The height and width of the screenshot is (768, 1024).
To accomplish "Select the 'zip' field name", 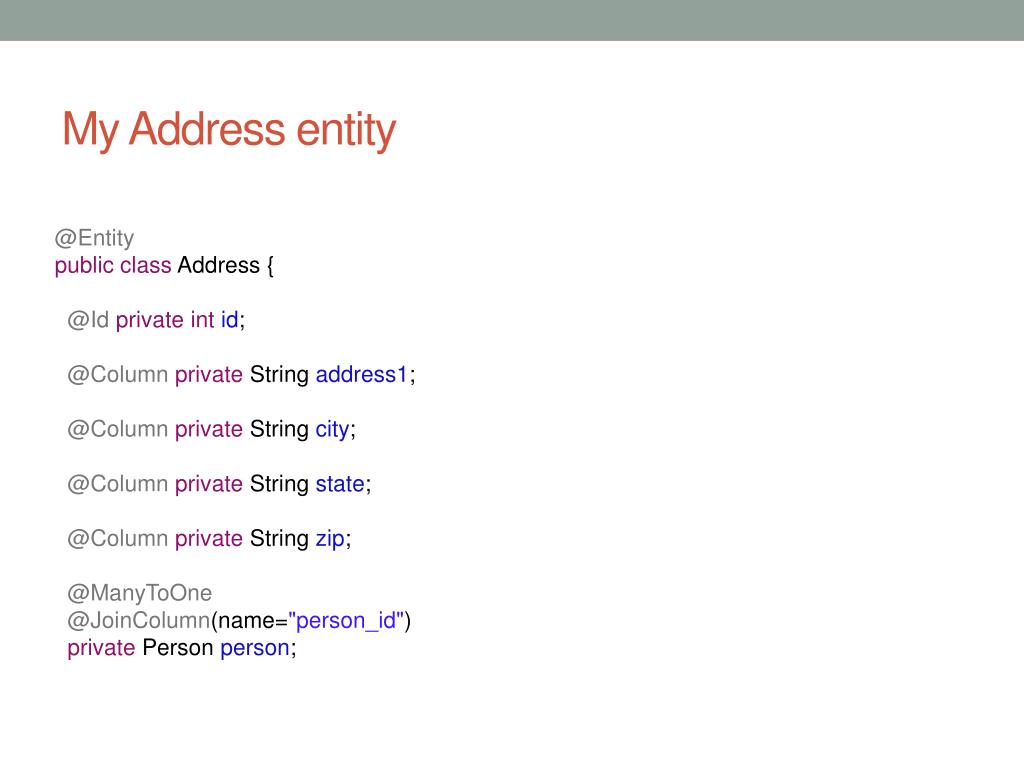I will 330,539.
